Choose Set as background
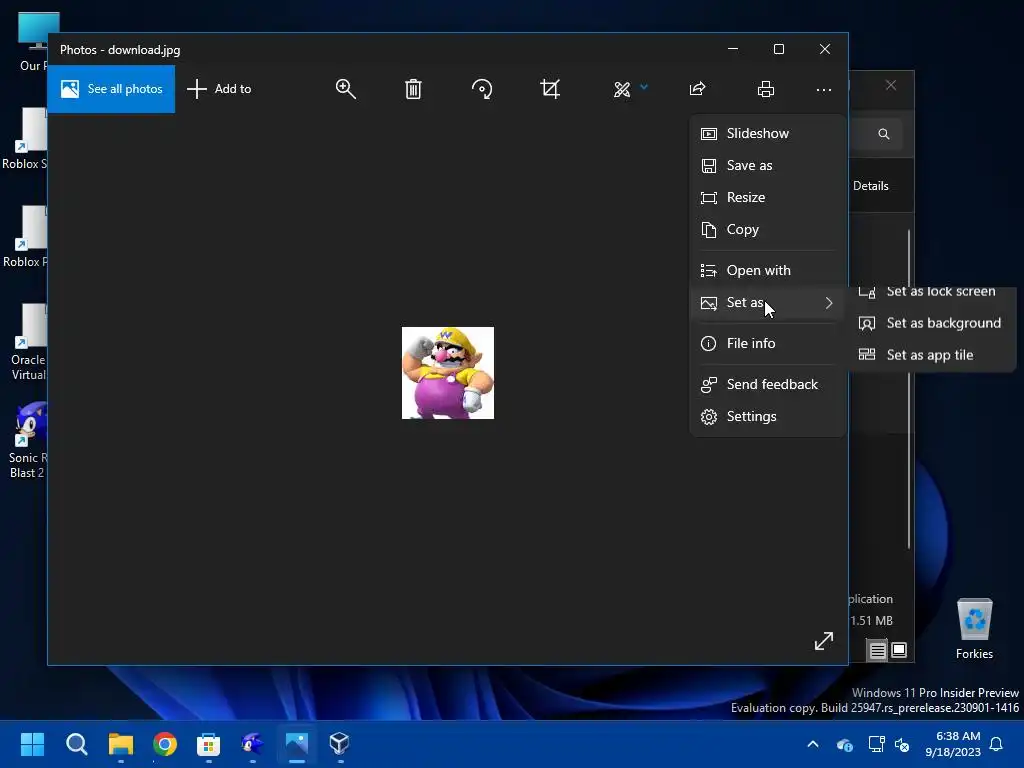This screenshot has width=1024, height=768. pos(932,323)
